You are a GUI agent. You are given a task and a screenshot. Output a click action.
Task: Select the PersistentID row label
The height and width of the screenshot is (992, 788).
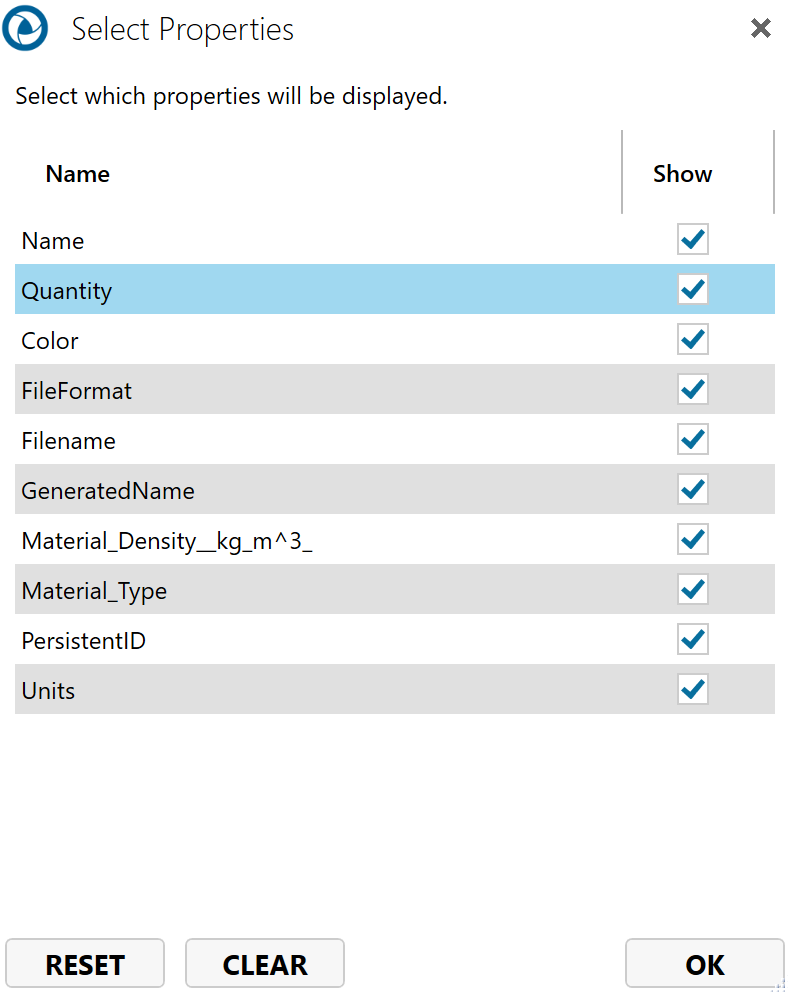tap(84, 641)
